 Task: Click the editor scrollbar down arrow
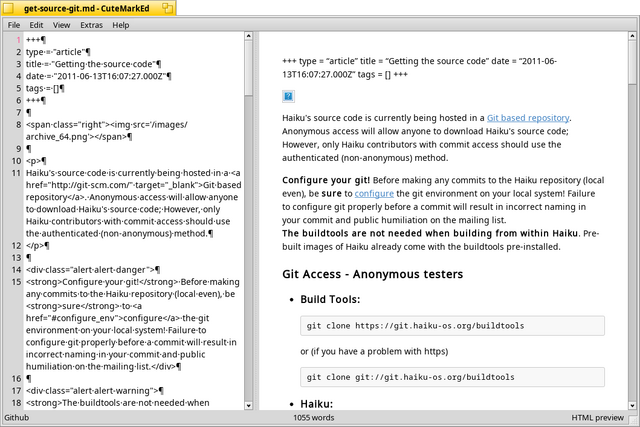coord(249,406)
